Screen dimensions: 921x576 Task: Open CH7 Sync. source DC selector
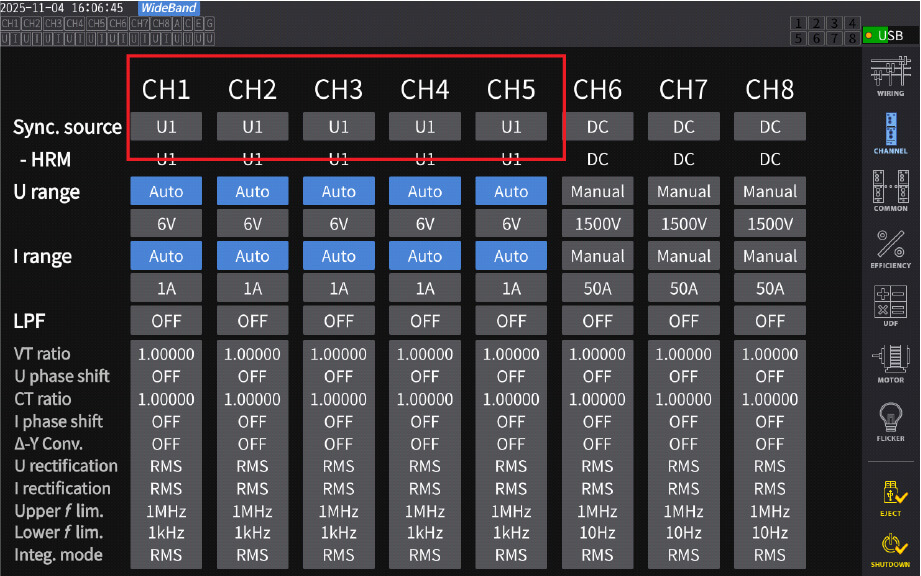point(683,127)
